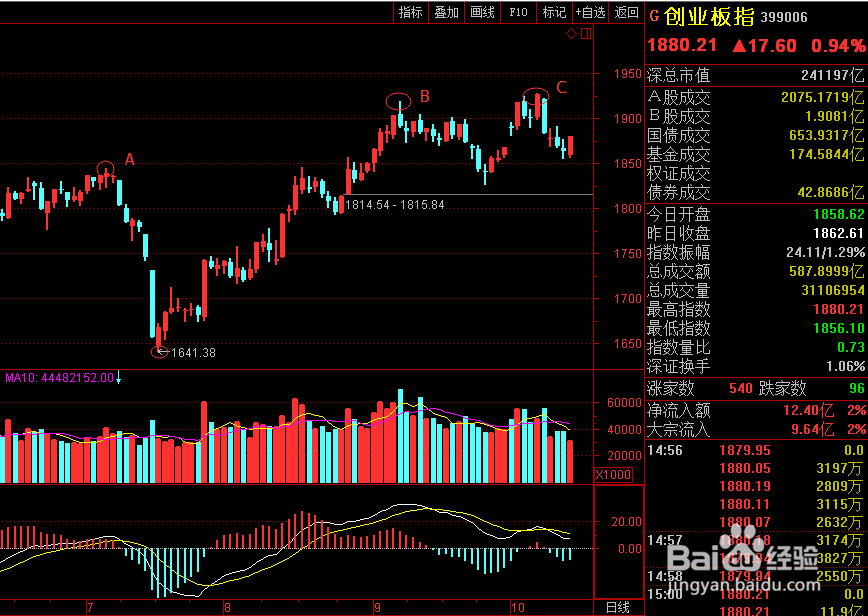Click the 今日开盘 value 1858.62

839,215
